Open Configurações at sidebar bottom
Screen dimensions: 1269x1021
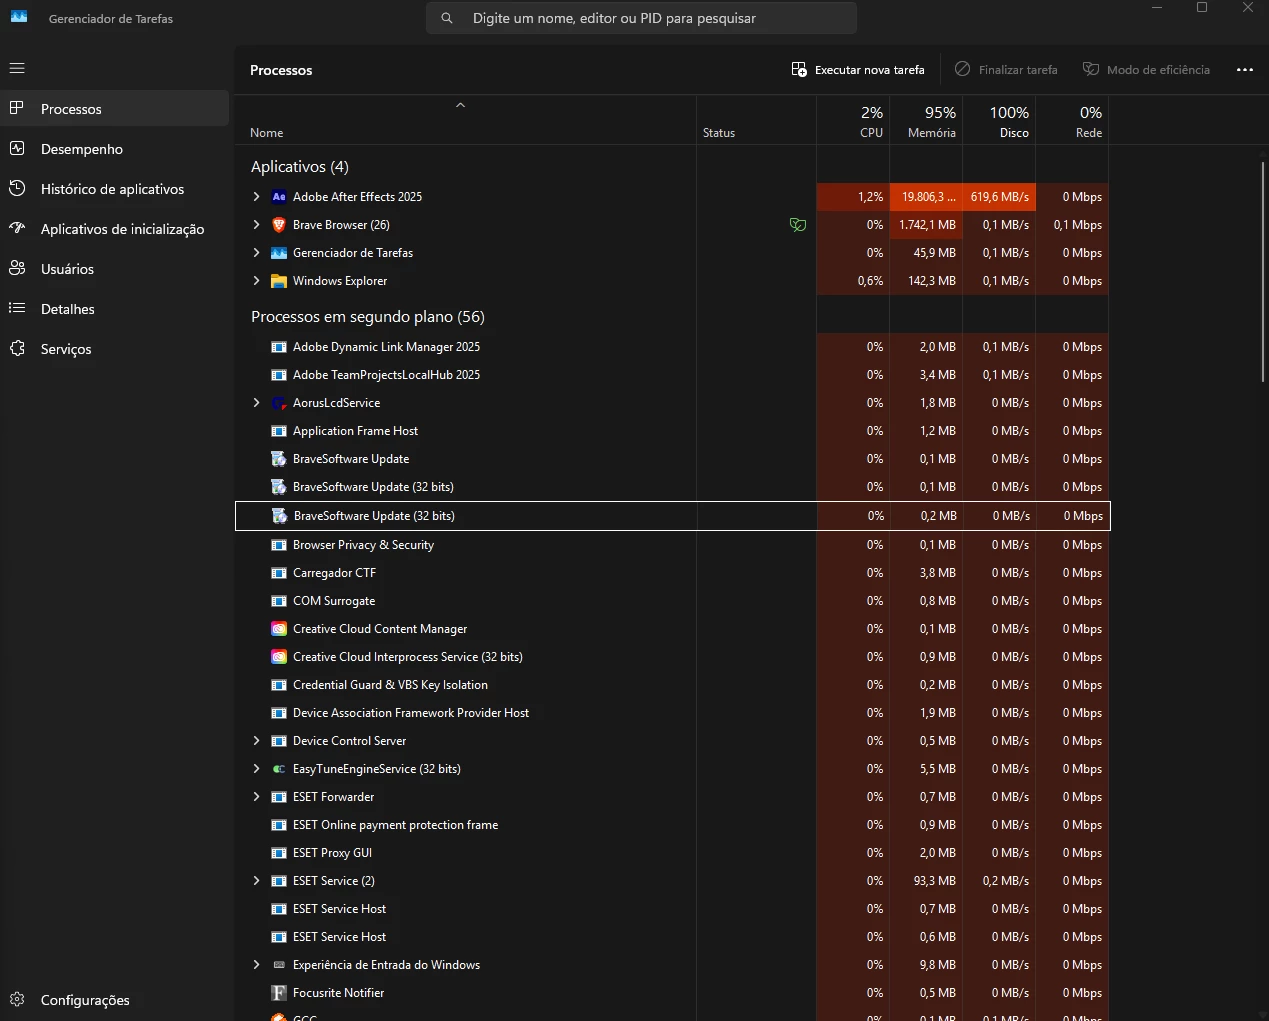115,1000
